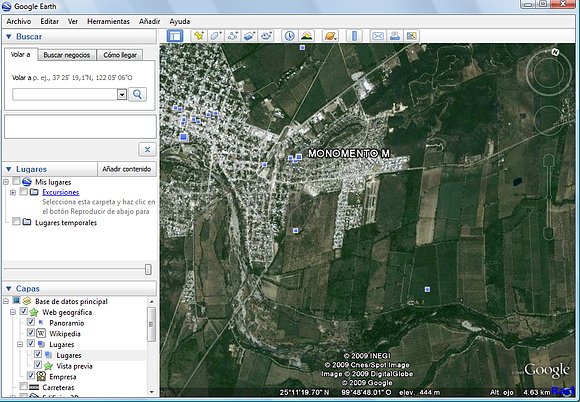Screen dimensions: 580x402
Task: Click the Volar a search input field
Action: 65,95
